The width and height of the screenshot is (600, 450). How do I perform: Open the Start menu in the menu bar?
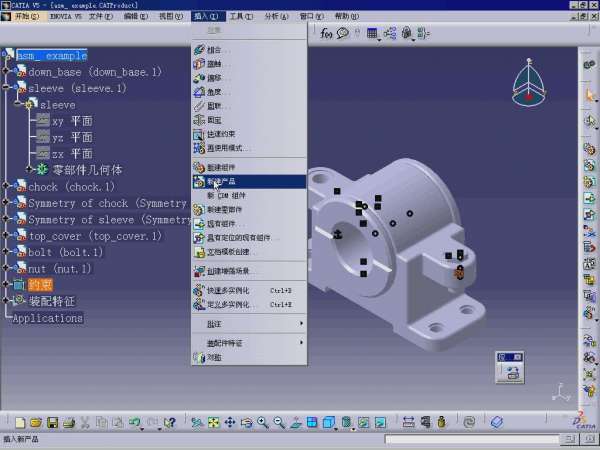26,16
